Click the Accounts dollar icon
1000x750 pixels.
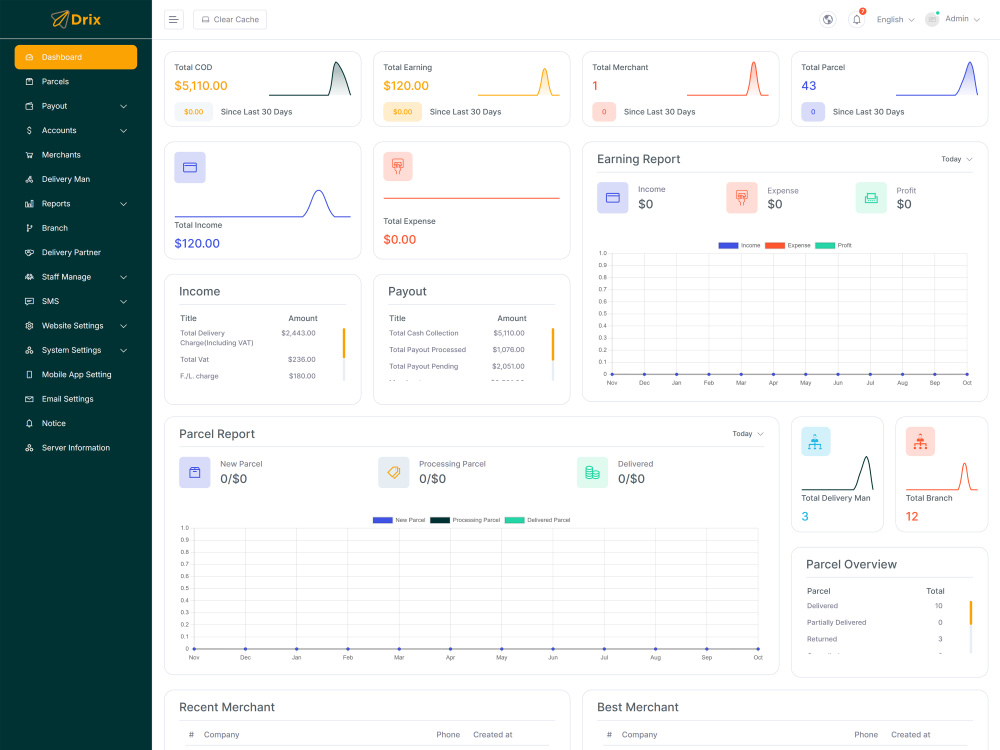click(x=29, y=130)
